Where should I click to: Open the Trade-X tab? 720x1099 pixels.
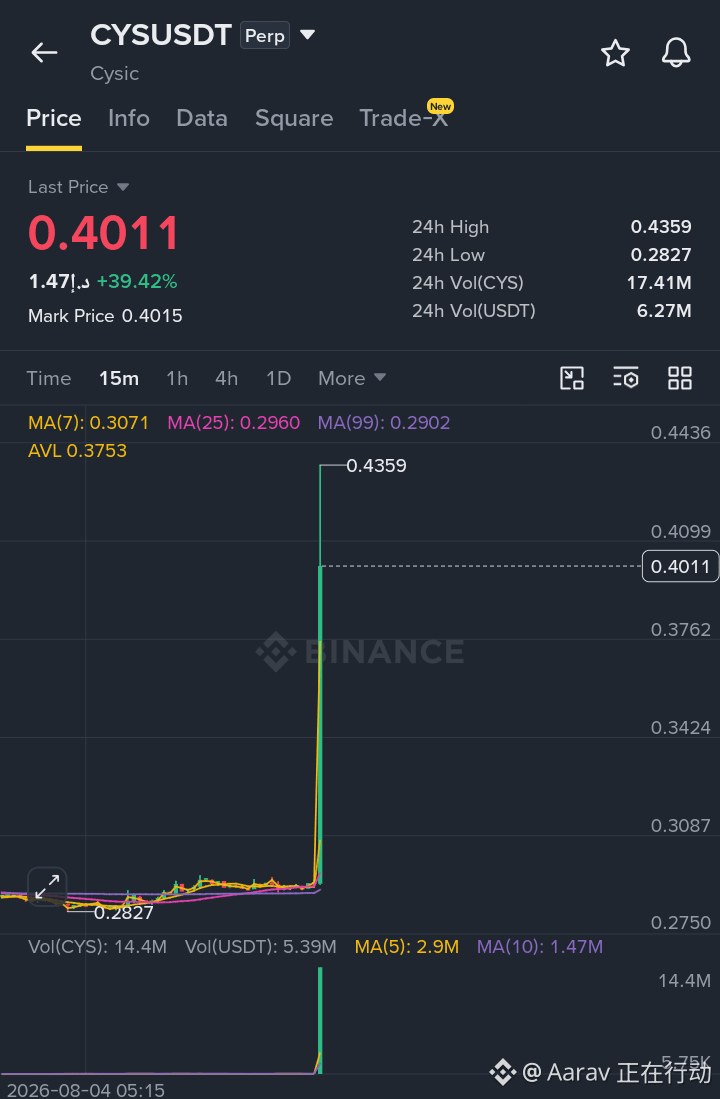(404, 118)
